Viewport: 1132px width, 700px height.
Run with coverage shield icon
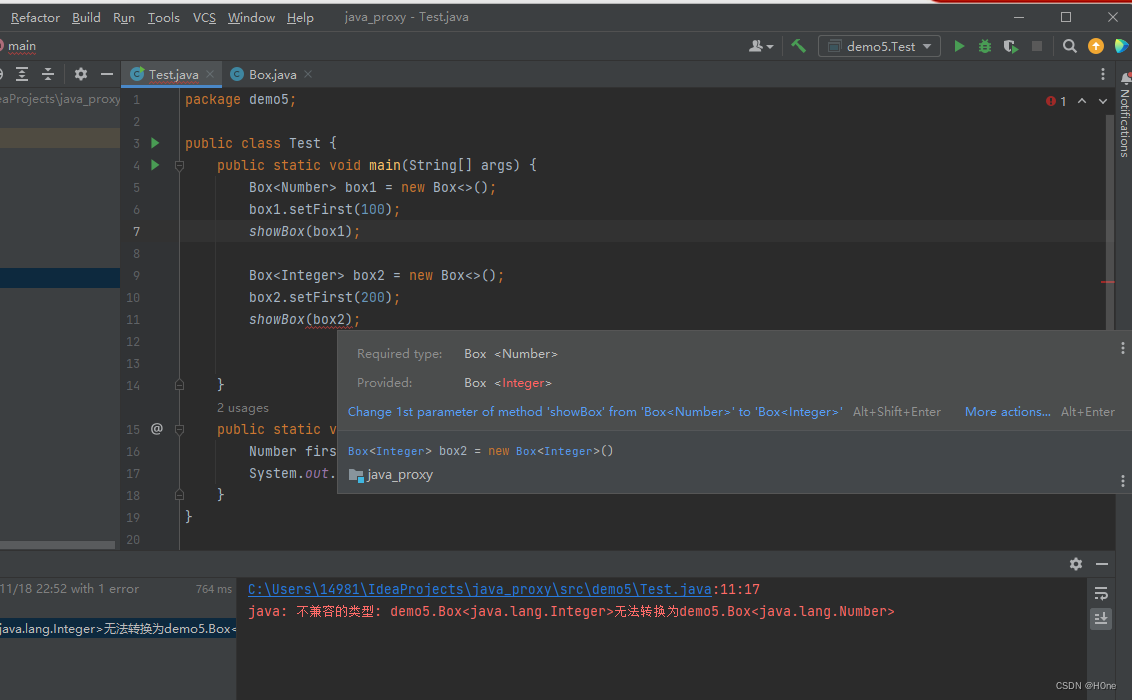click(x=1011, y=46)
